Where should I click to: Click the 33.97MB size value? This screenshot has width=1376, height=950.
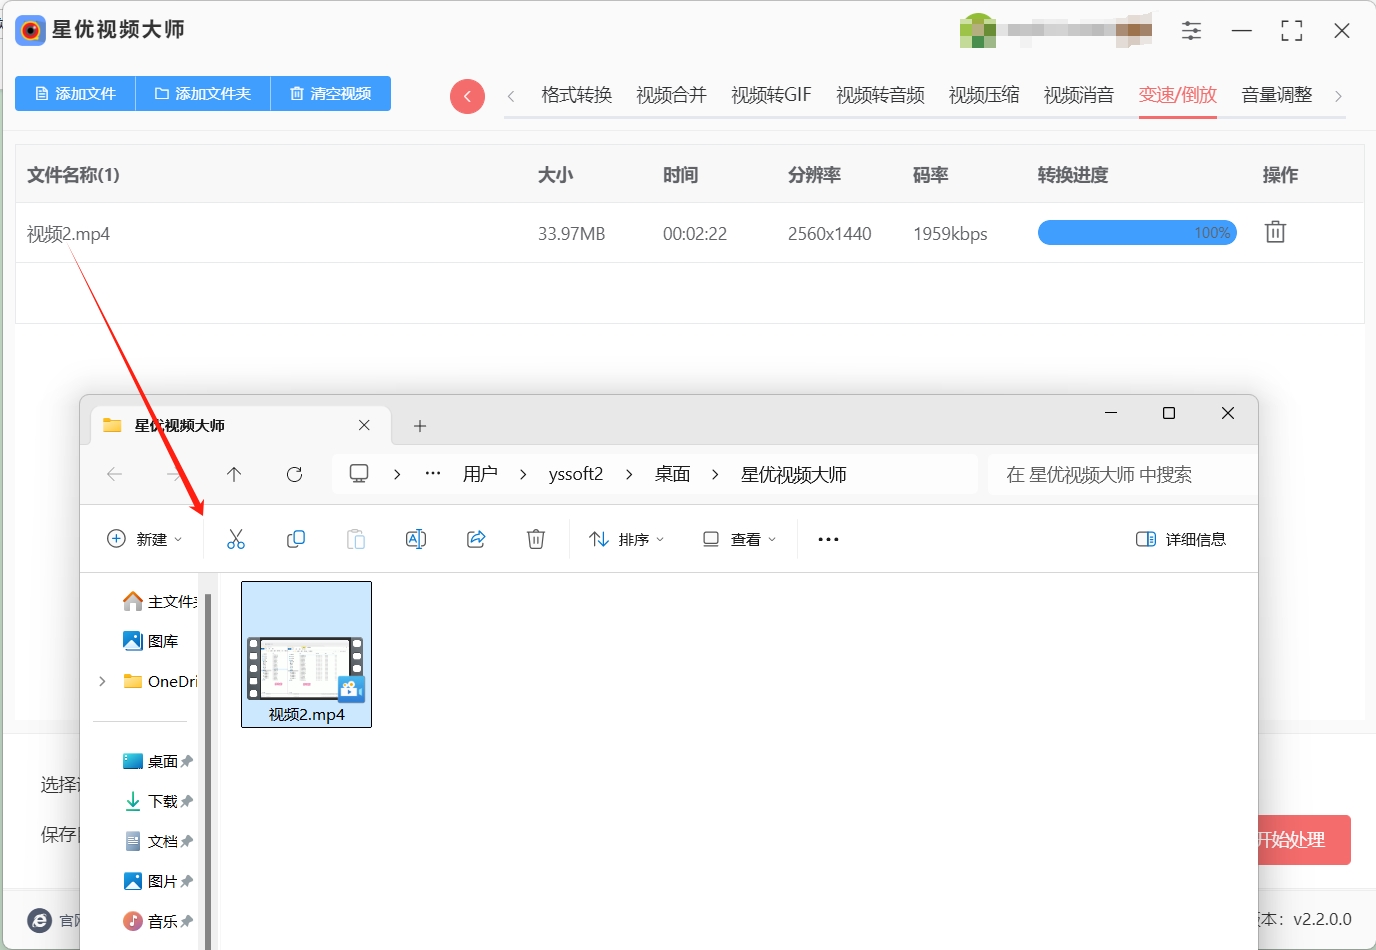pyautogui.click(x=572, y=234)
